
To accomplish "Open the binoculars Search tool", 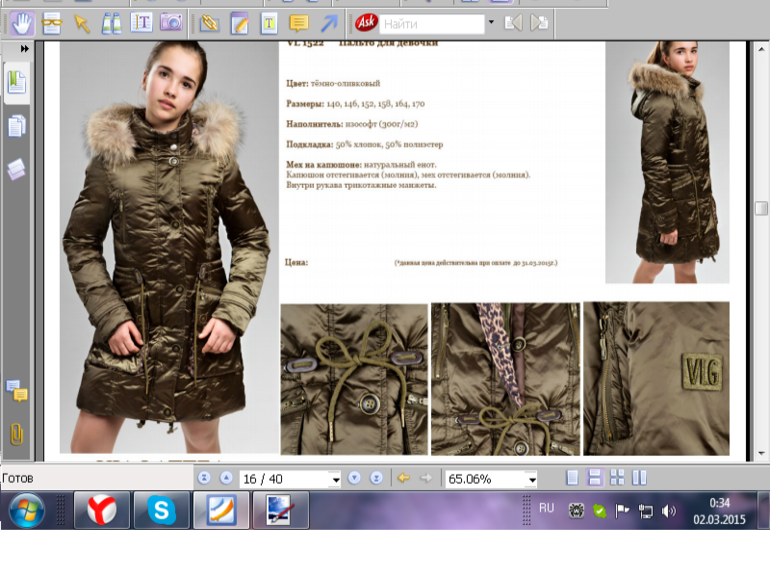I will point(111,22).
